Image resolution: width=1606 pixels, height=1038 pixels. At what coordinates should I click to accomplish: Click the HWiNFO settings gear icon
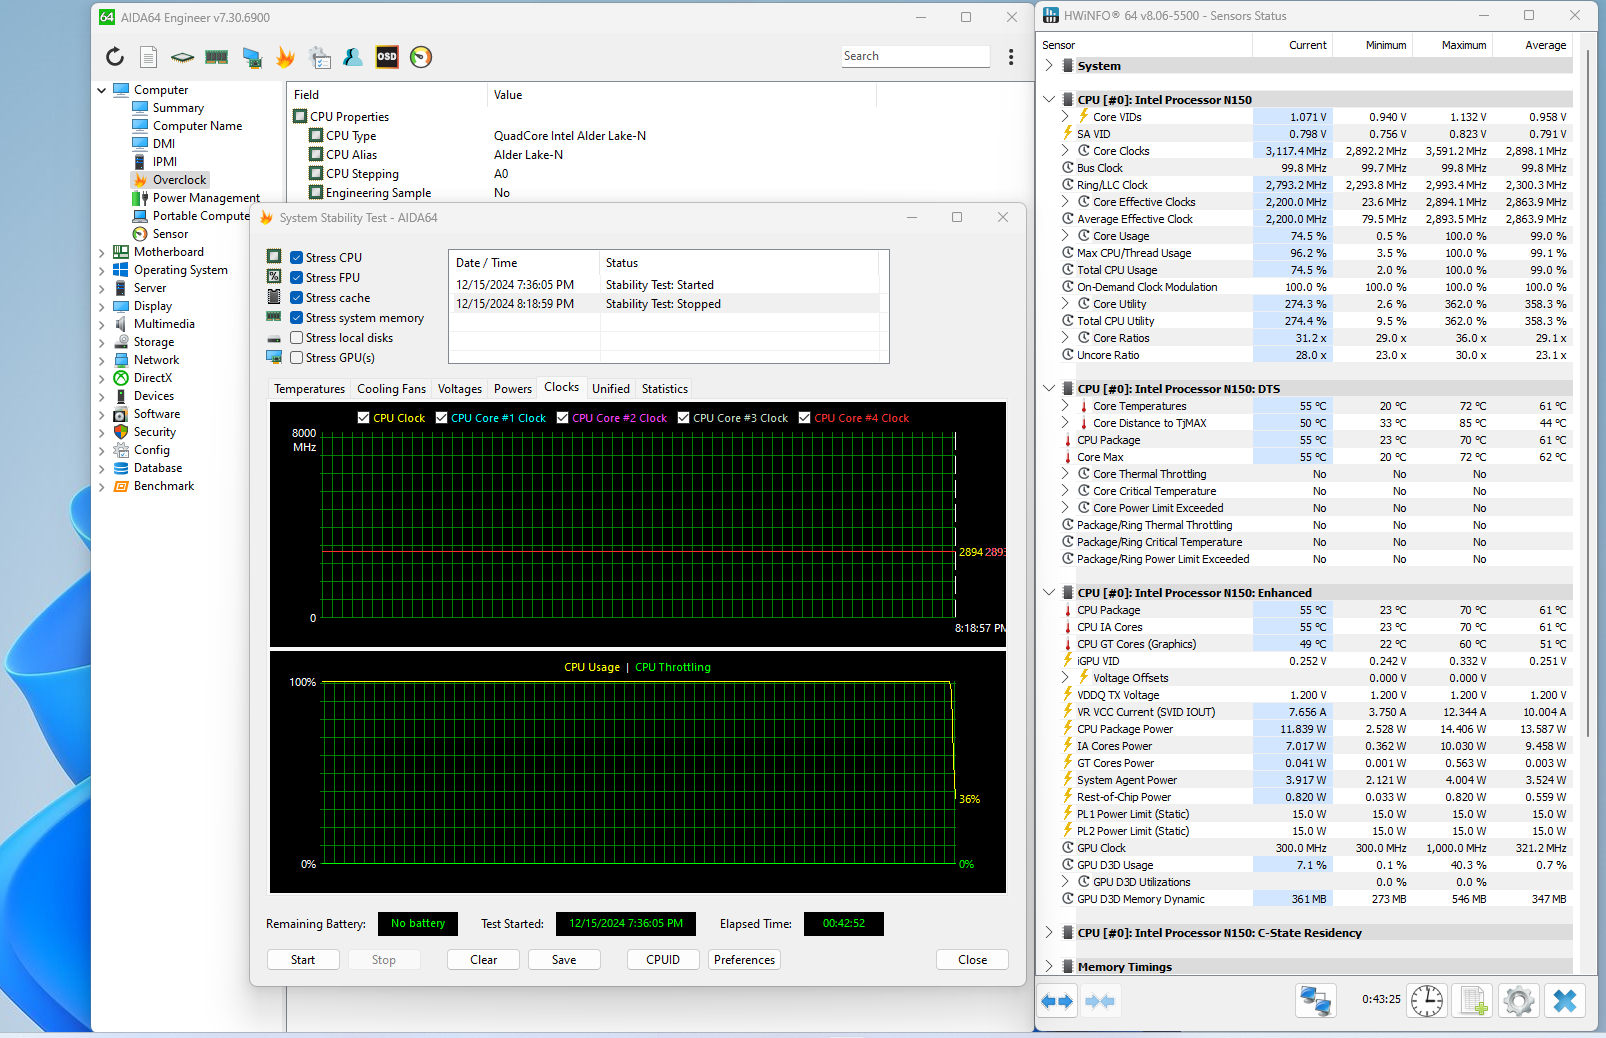1518,1000
